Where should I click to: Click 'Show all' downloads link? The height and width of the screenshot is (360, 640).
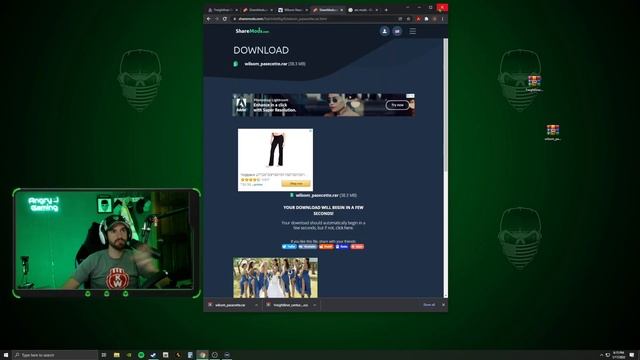click(x=429, y=305)
